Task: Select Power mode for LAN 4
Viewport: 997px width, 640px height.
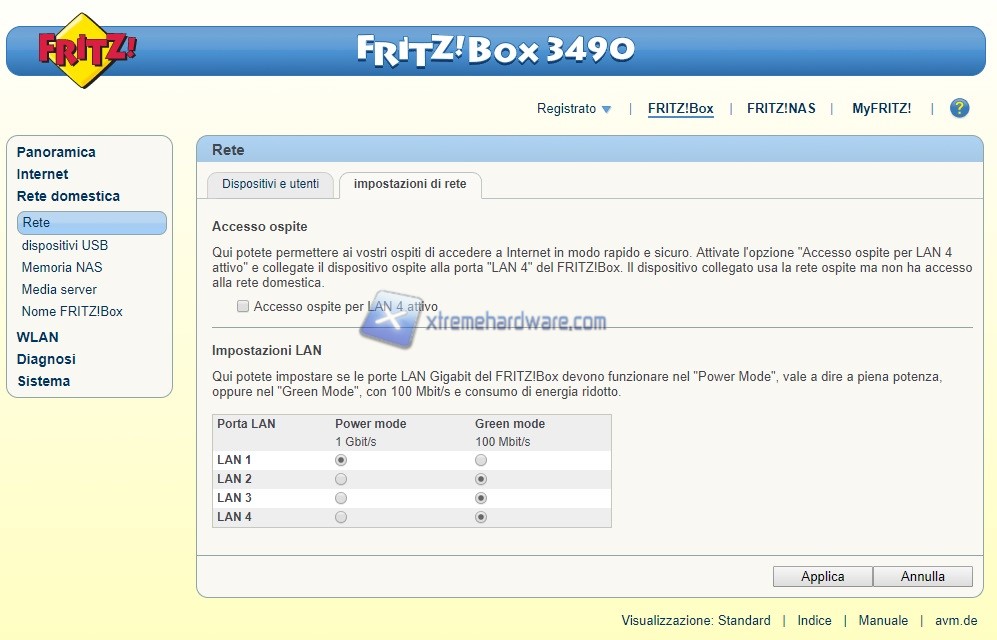Action: 341,517
